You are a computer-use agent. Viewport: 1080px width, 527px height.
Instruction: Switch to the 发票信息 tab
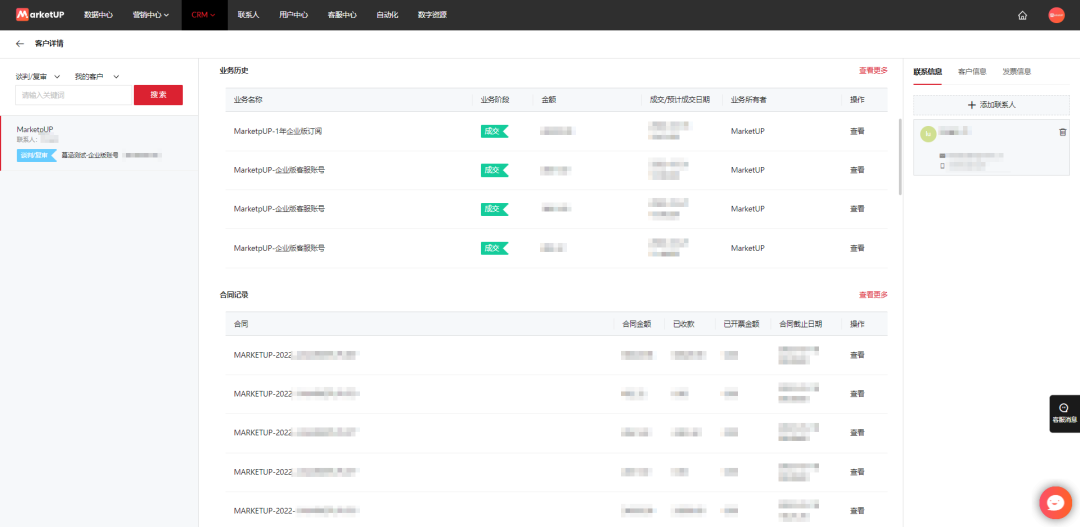click(x=1017, y=71)
